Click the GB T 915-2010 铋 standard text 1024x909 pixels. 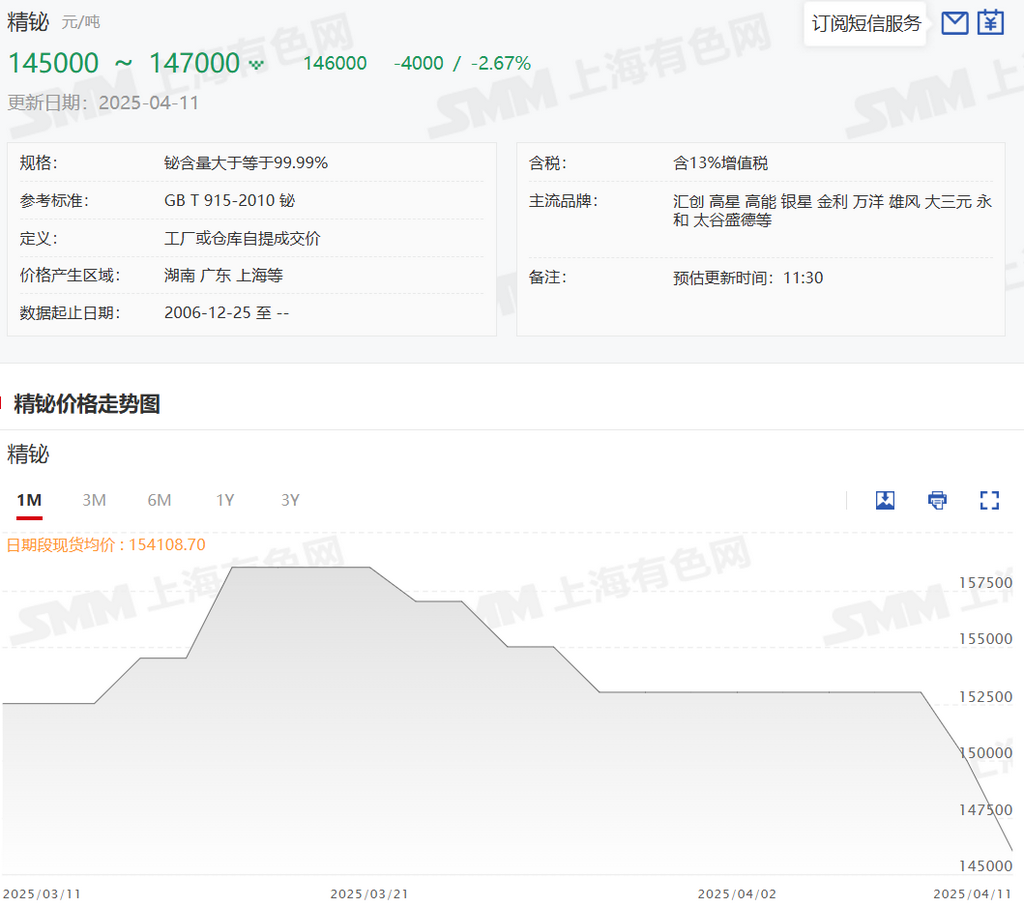click(229, 200)
